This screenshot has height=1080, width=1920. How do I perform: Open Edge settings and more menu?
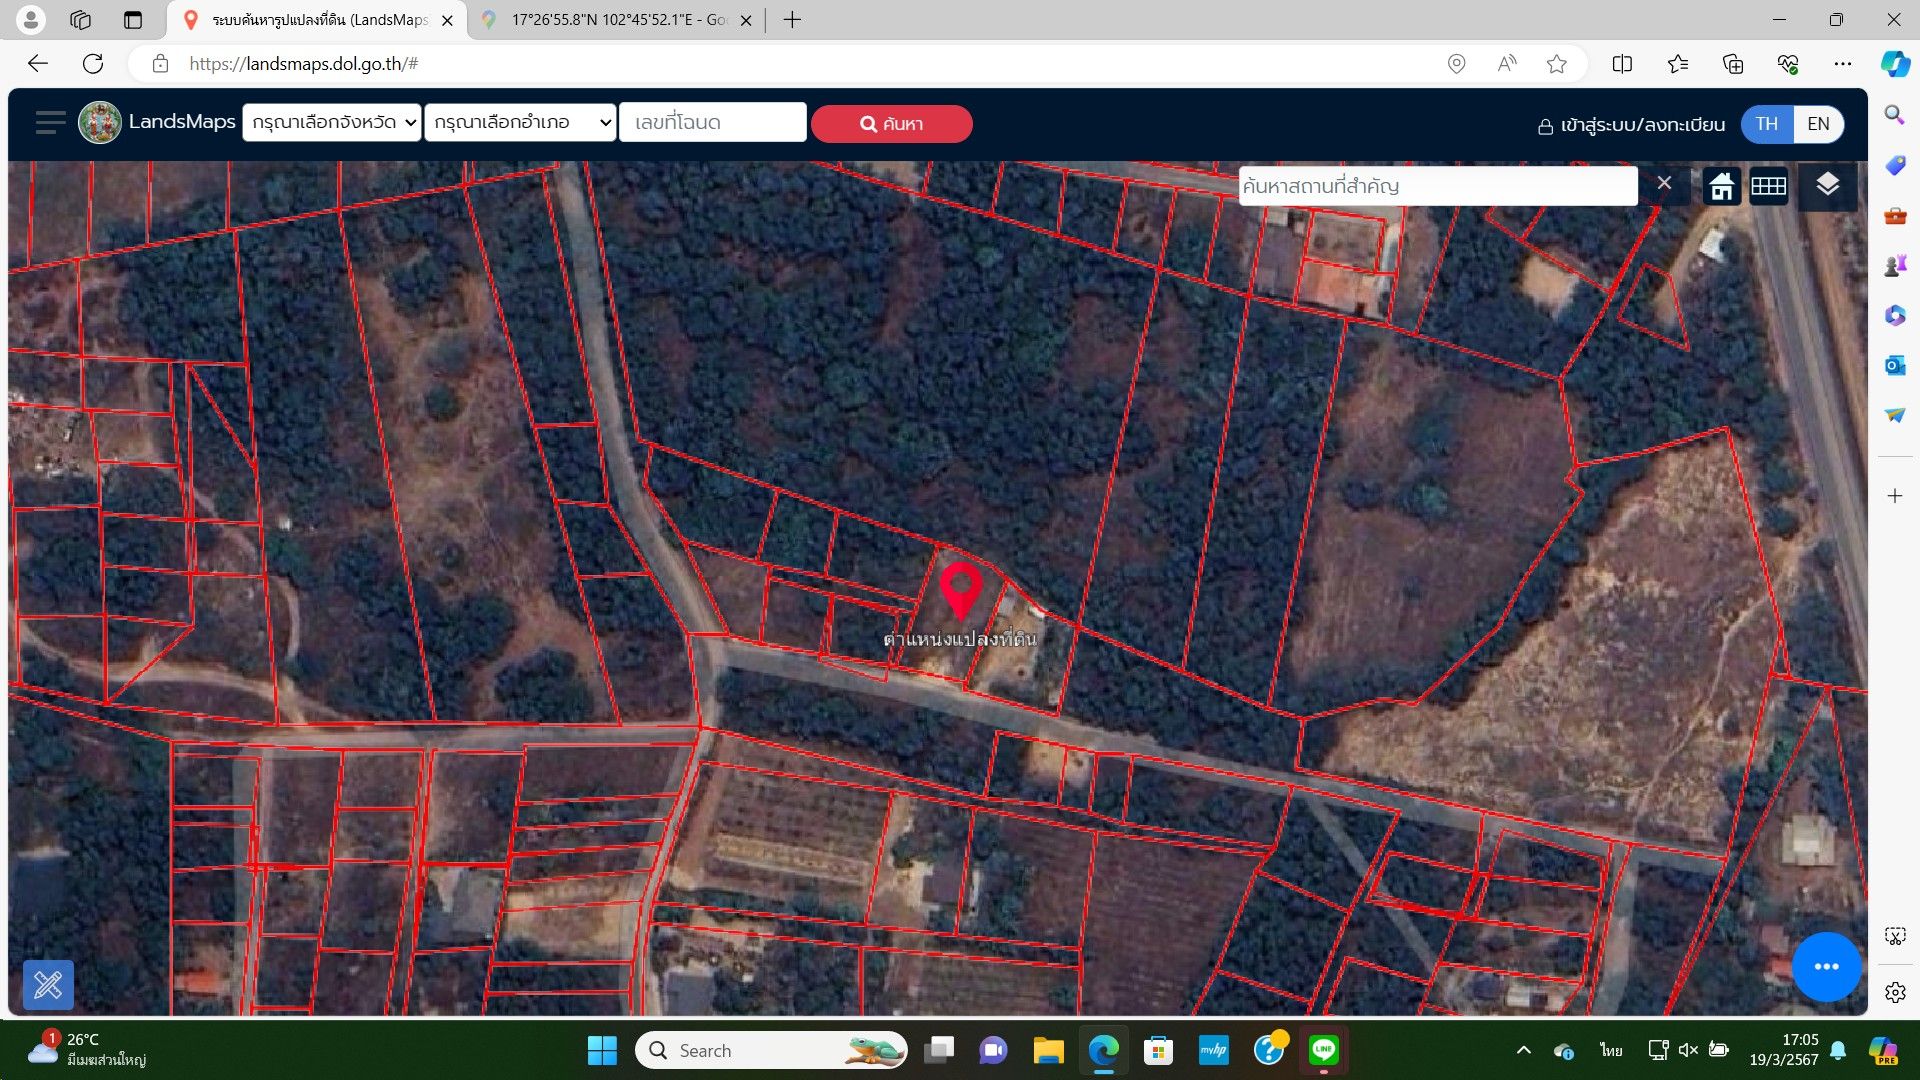(x=1843, y=64)
